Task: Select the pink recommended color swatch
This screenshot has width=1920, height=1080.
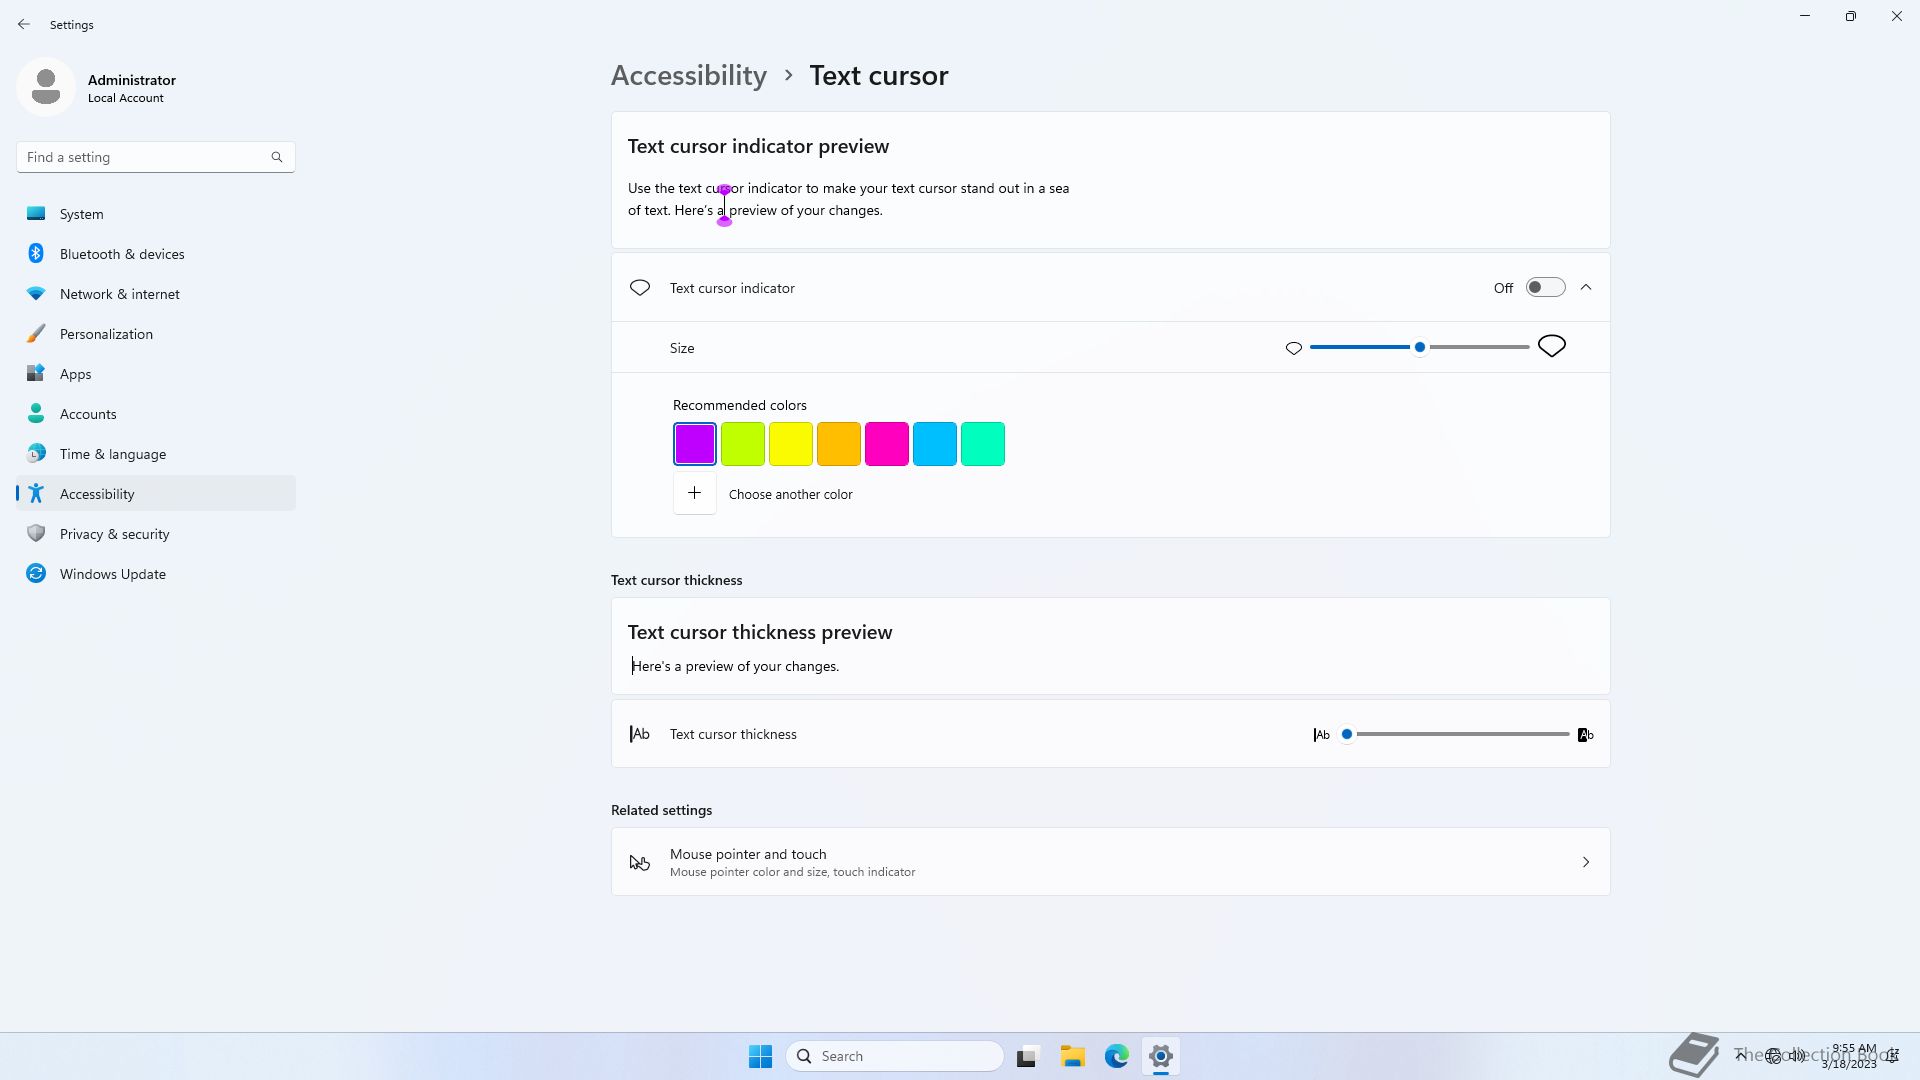Action: click(886, 444)
